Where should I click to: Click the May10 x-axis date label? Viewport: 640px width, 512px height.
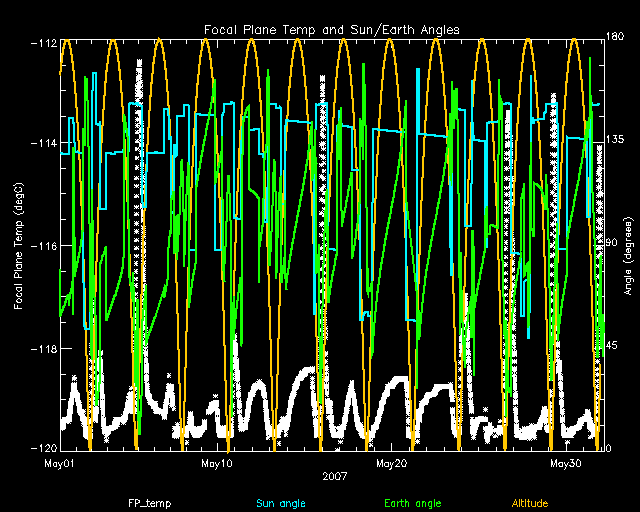click(217, 464)
